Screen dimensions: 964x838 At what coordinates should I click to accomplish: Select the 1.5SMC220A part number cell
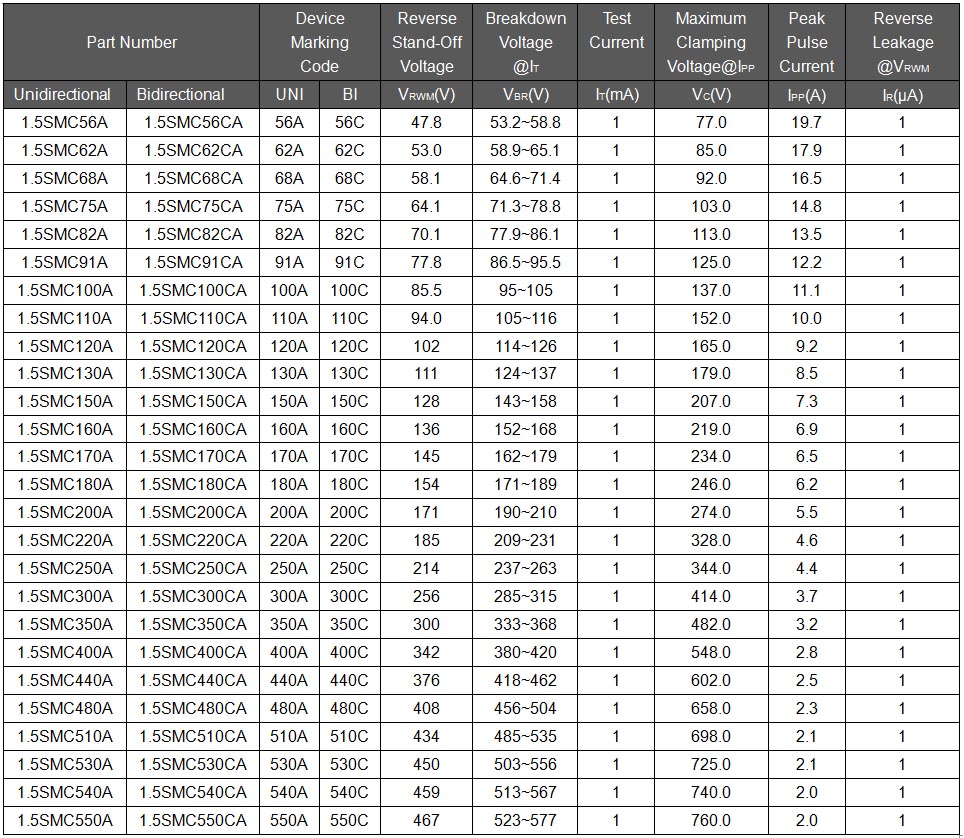64,541
